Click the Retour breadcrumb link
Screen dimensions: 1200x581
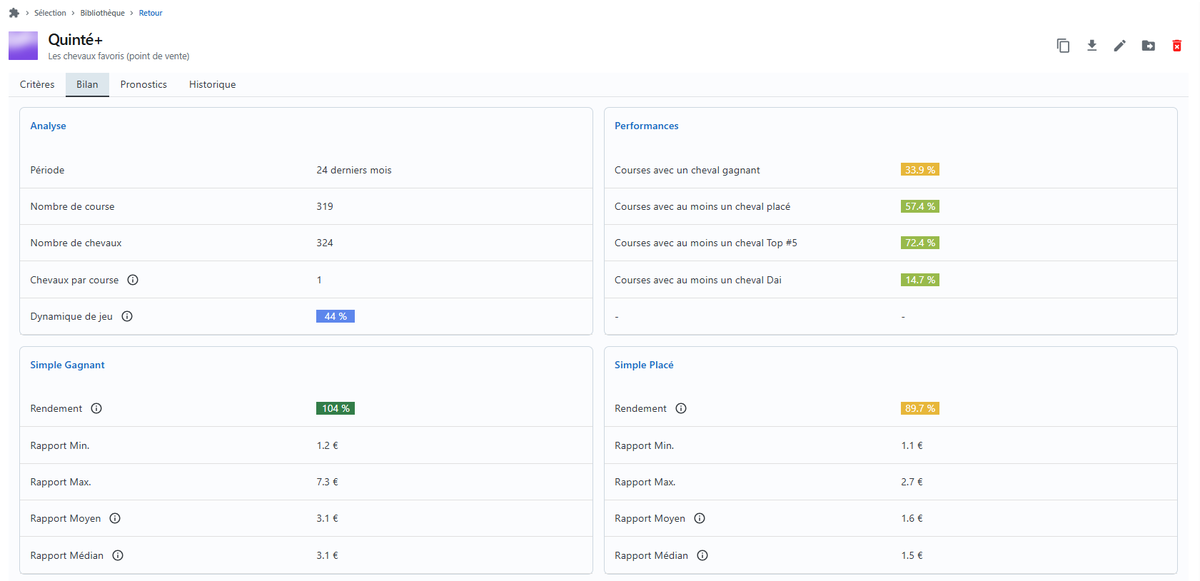click(x=151, y=13)
